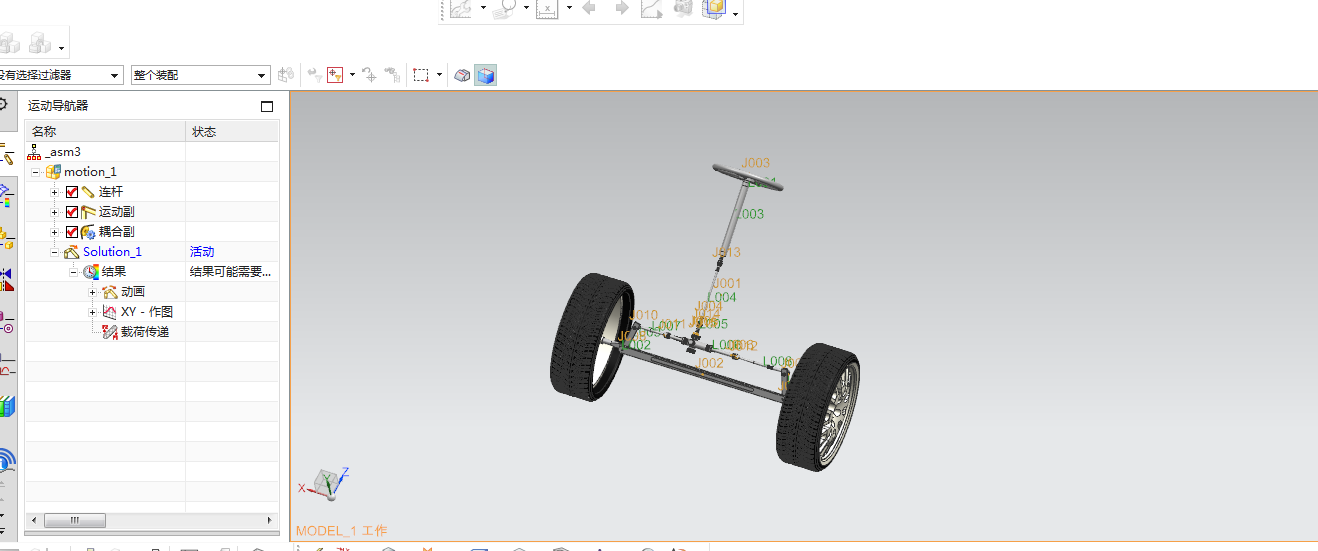Expand the 动画 node
This screenshot has height=551, width=1318.
click(x=92, y=292)
